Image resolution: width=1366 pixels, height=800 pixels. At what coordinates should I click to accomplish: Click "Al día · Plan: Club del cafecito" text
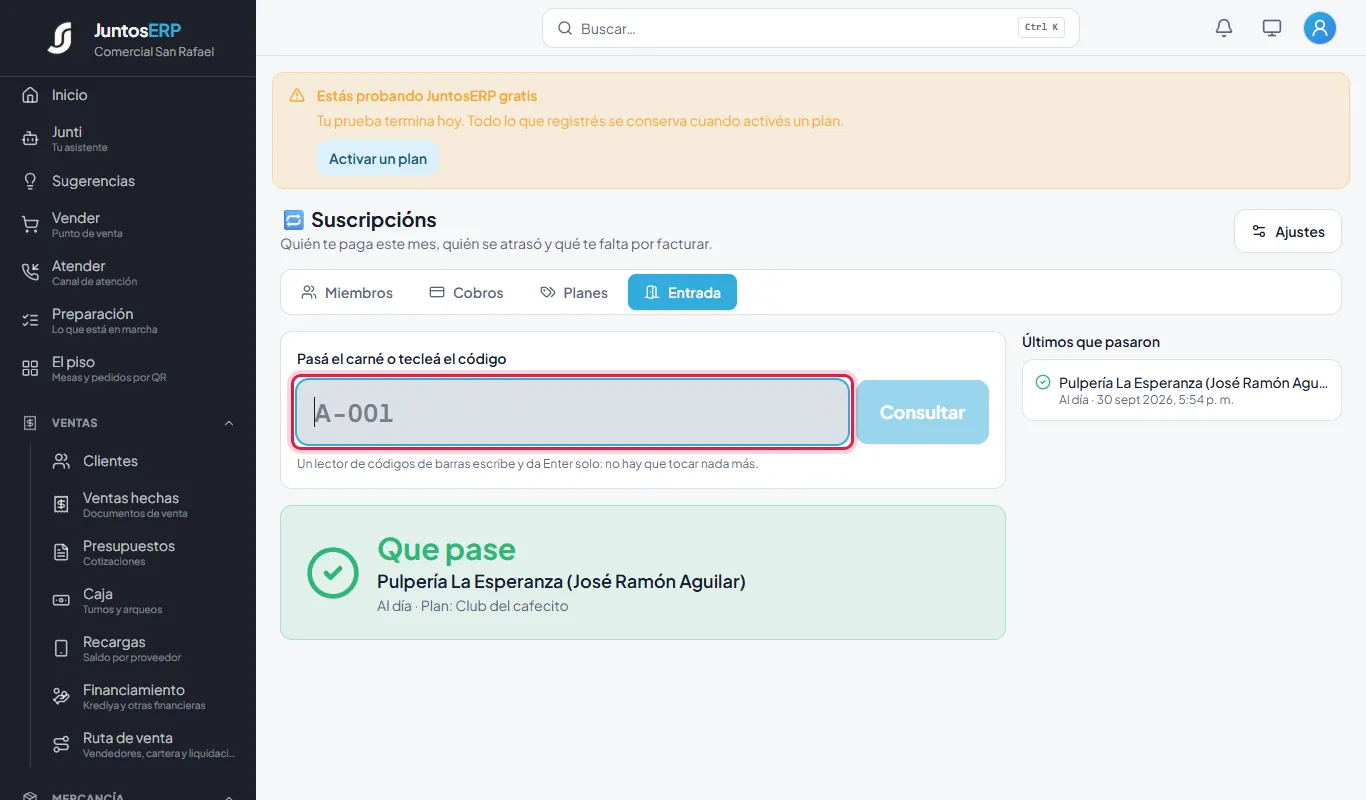(473, 606)
